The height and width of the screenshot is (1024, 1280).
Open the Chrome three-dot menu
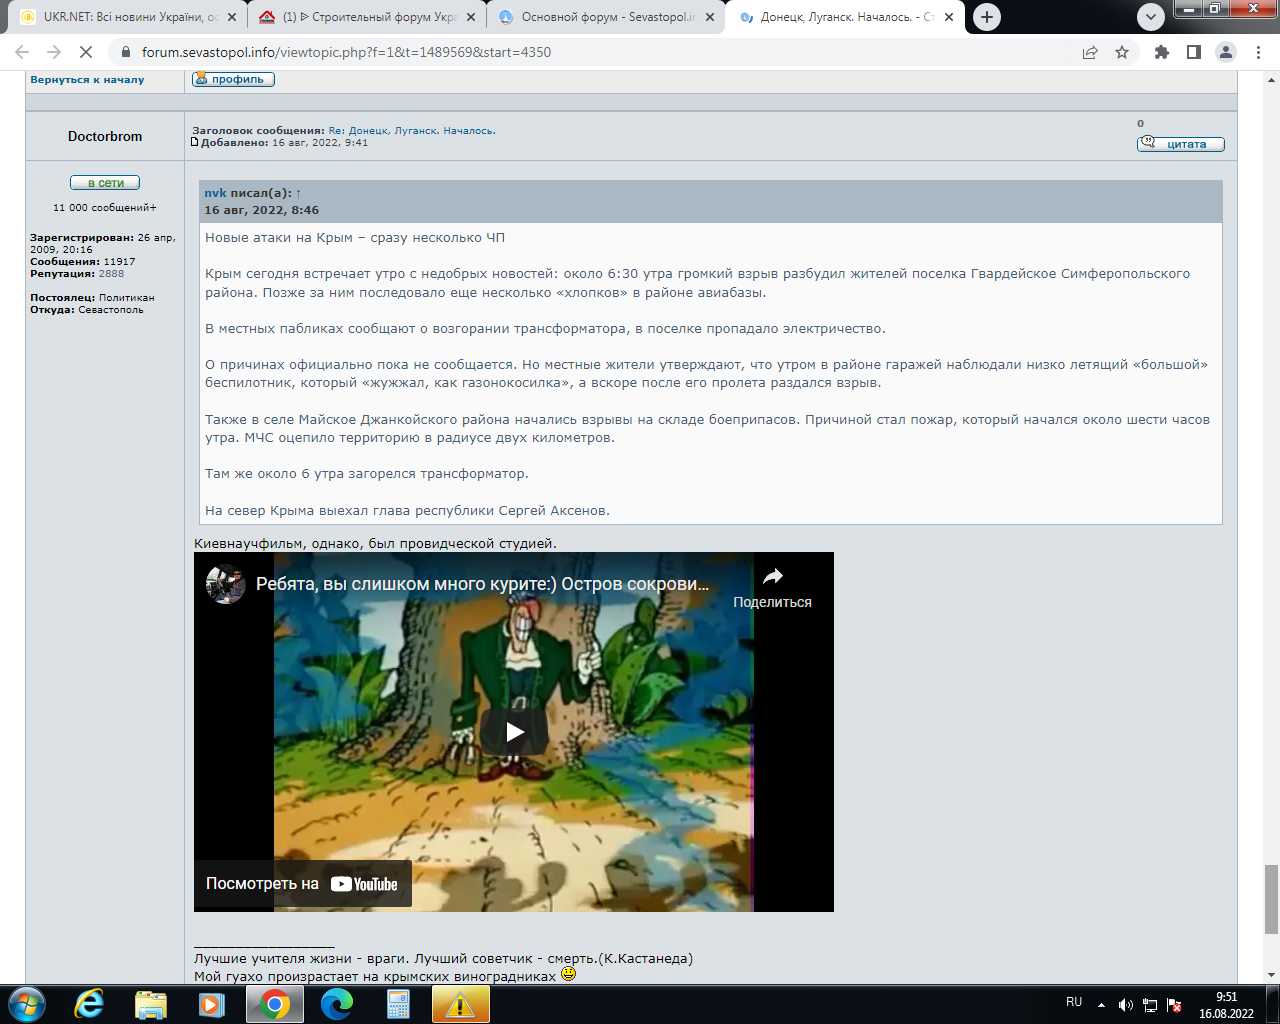(x=1257, y=52)
